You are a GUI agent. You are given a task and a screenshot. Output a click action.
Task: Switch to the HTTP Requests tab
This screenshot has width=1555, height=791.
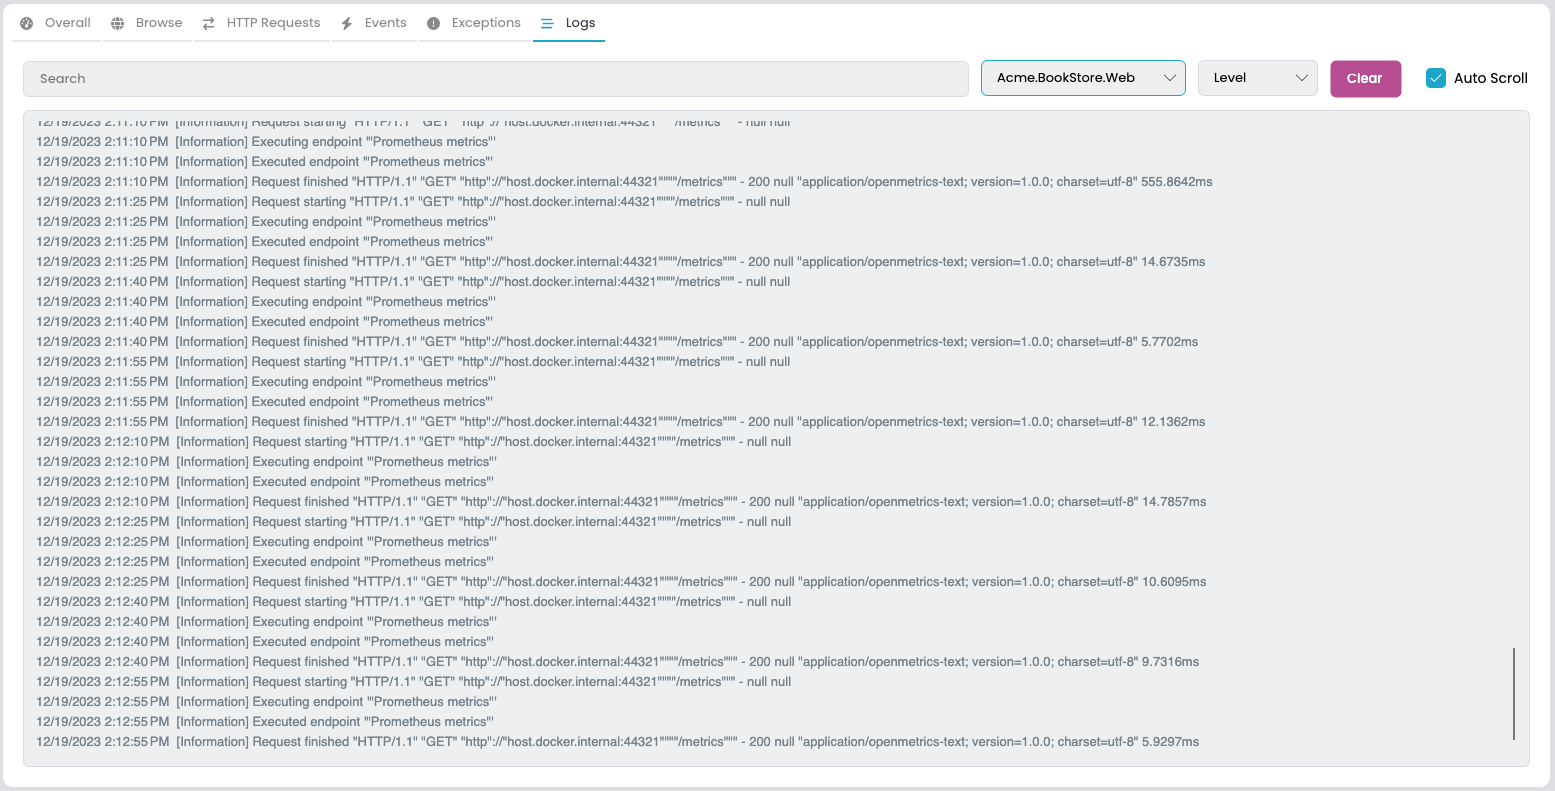pos(273,22)
